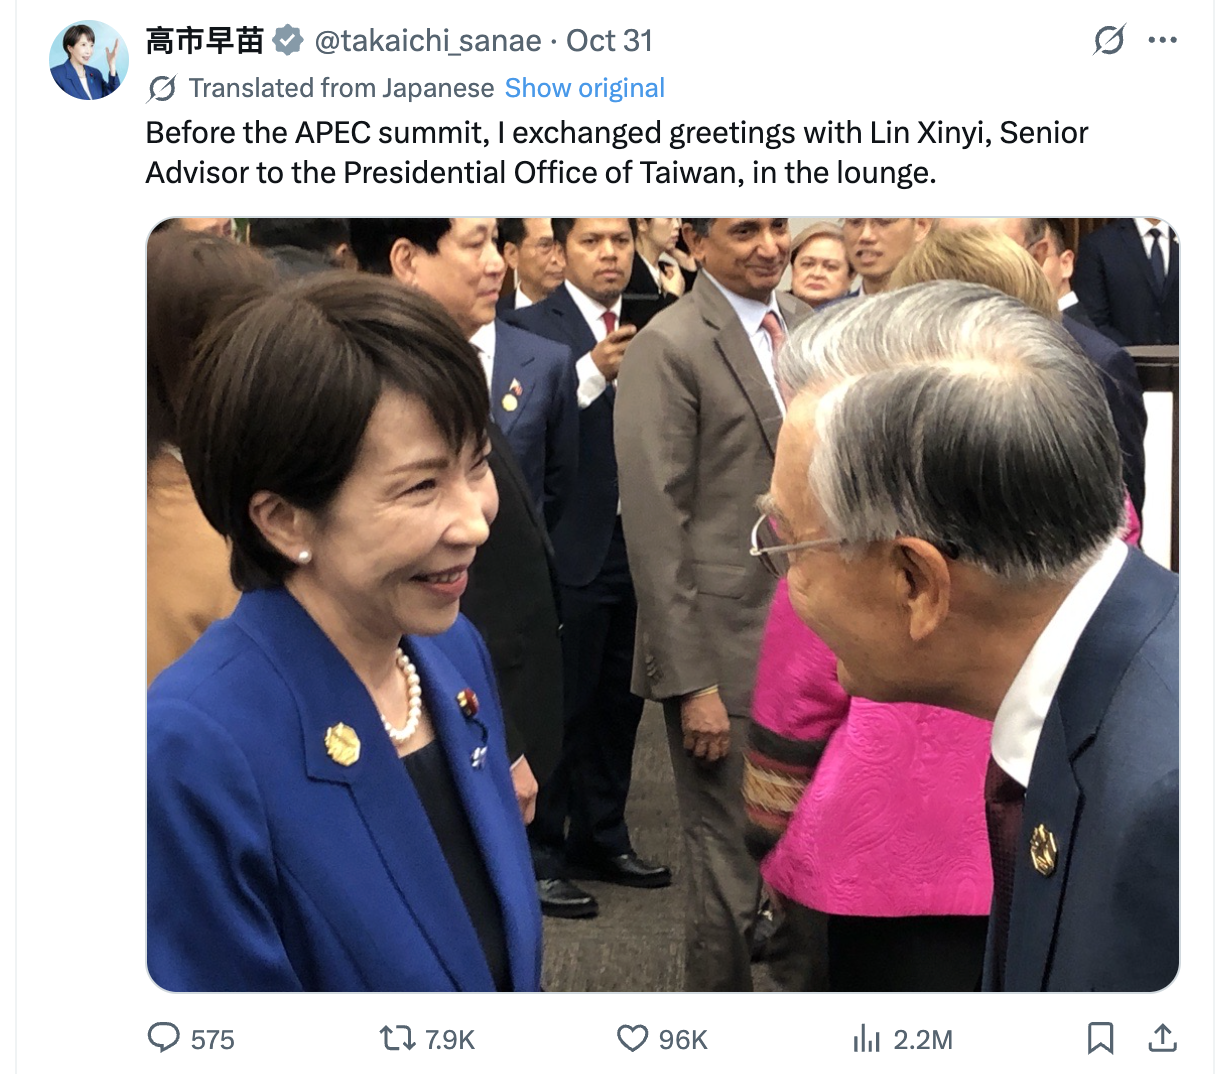Open the 575 replies count

(x=212, y=1040)
